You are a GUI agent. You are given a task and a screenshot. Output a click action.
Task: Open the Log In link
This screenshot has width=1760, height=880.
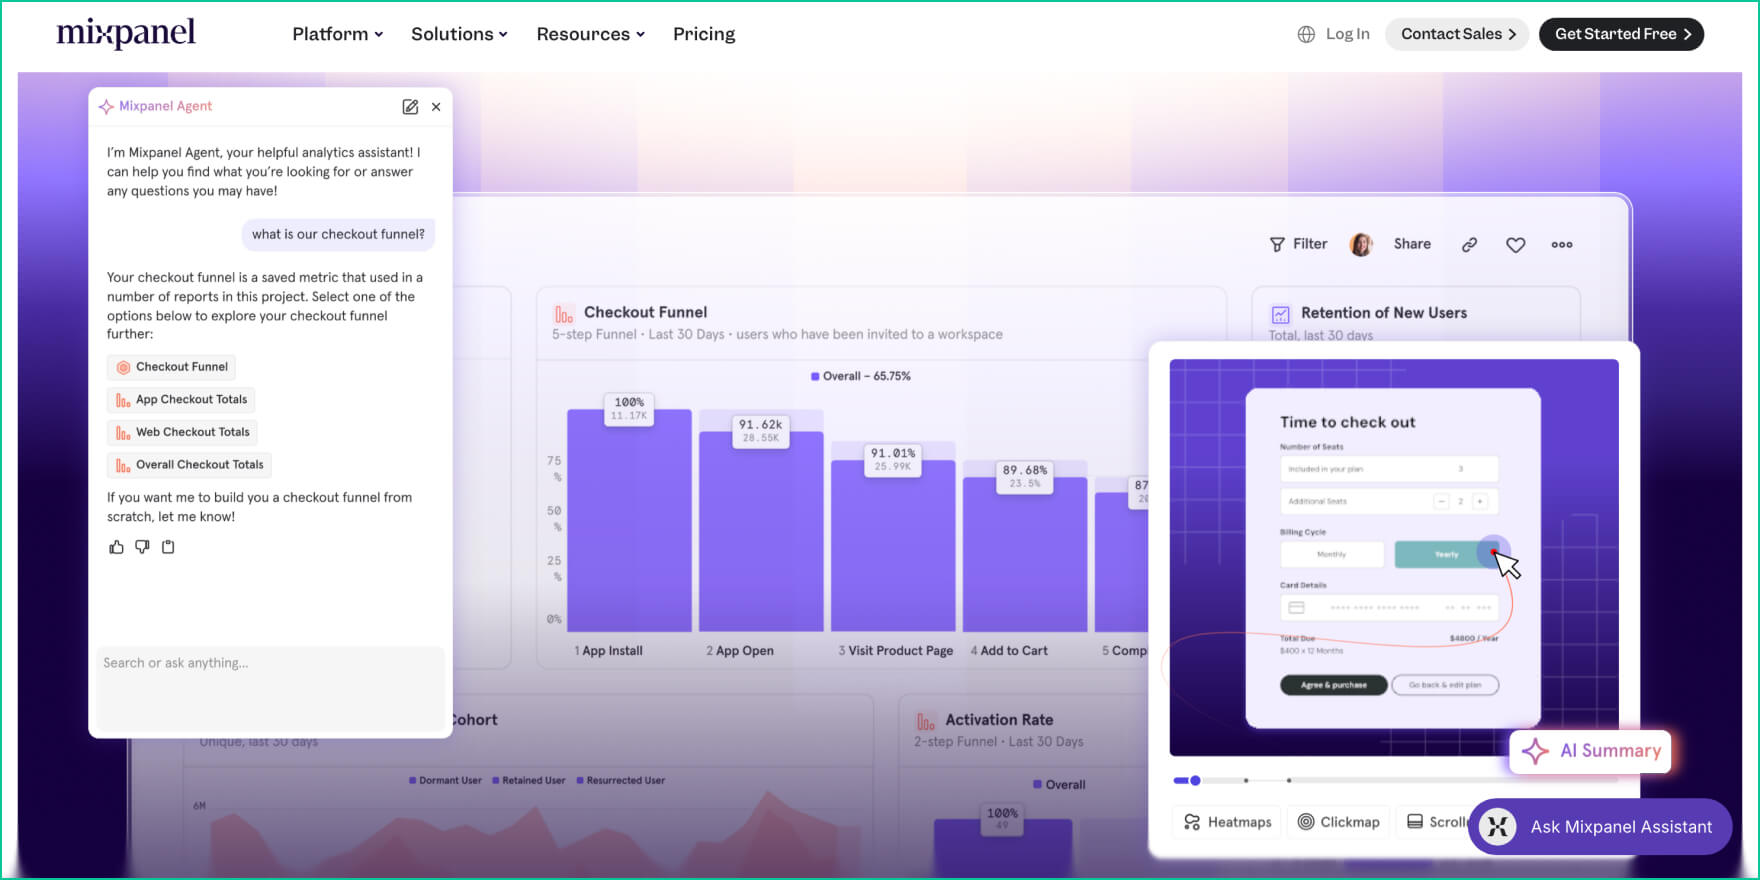tap(1347, 34)
